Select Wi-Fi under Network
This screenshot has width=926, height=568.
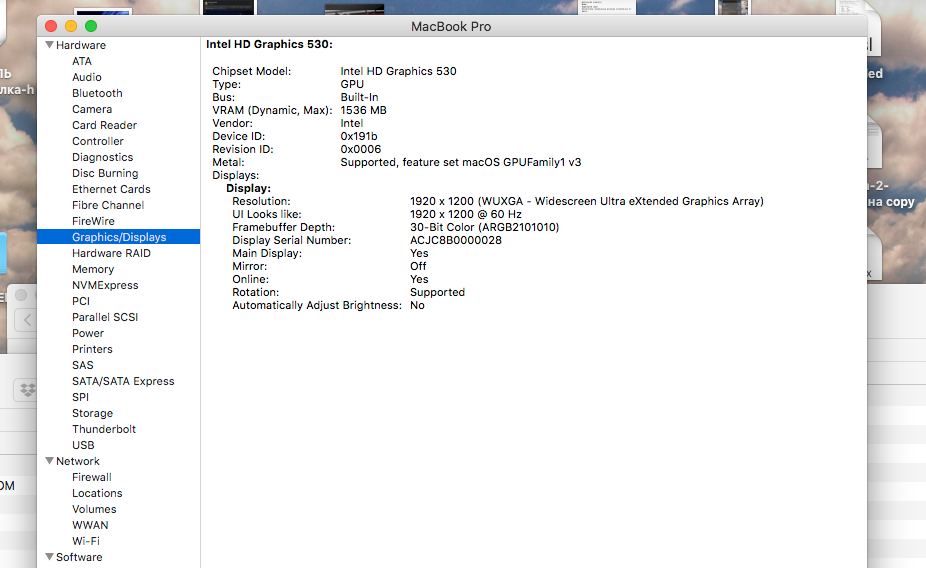86,540
